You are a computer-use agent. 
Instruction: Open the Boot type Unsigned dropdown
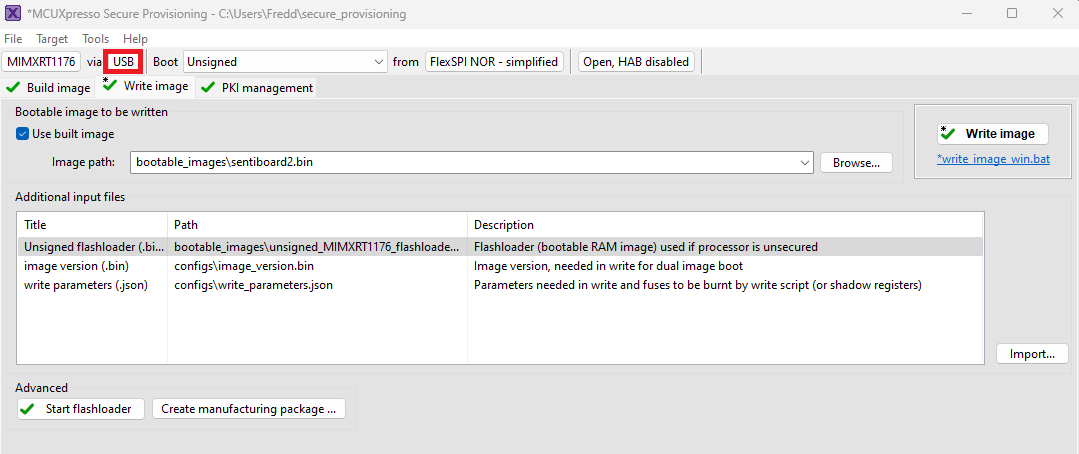tap(285, 62)
